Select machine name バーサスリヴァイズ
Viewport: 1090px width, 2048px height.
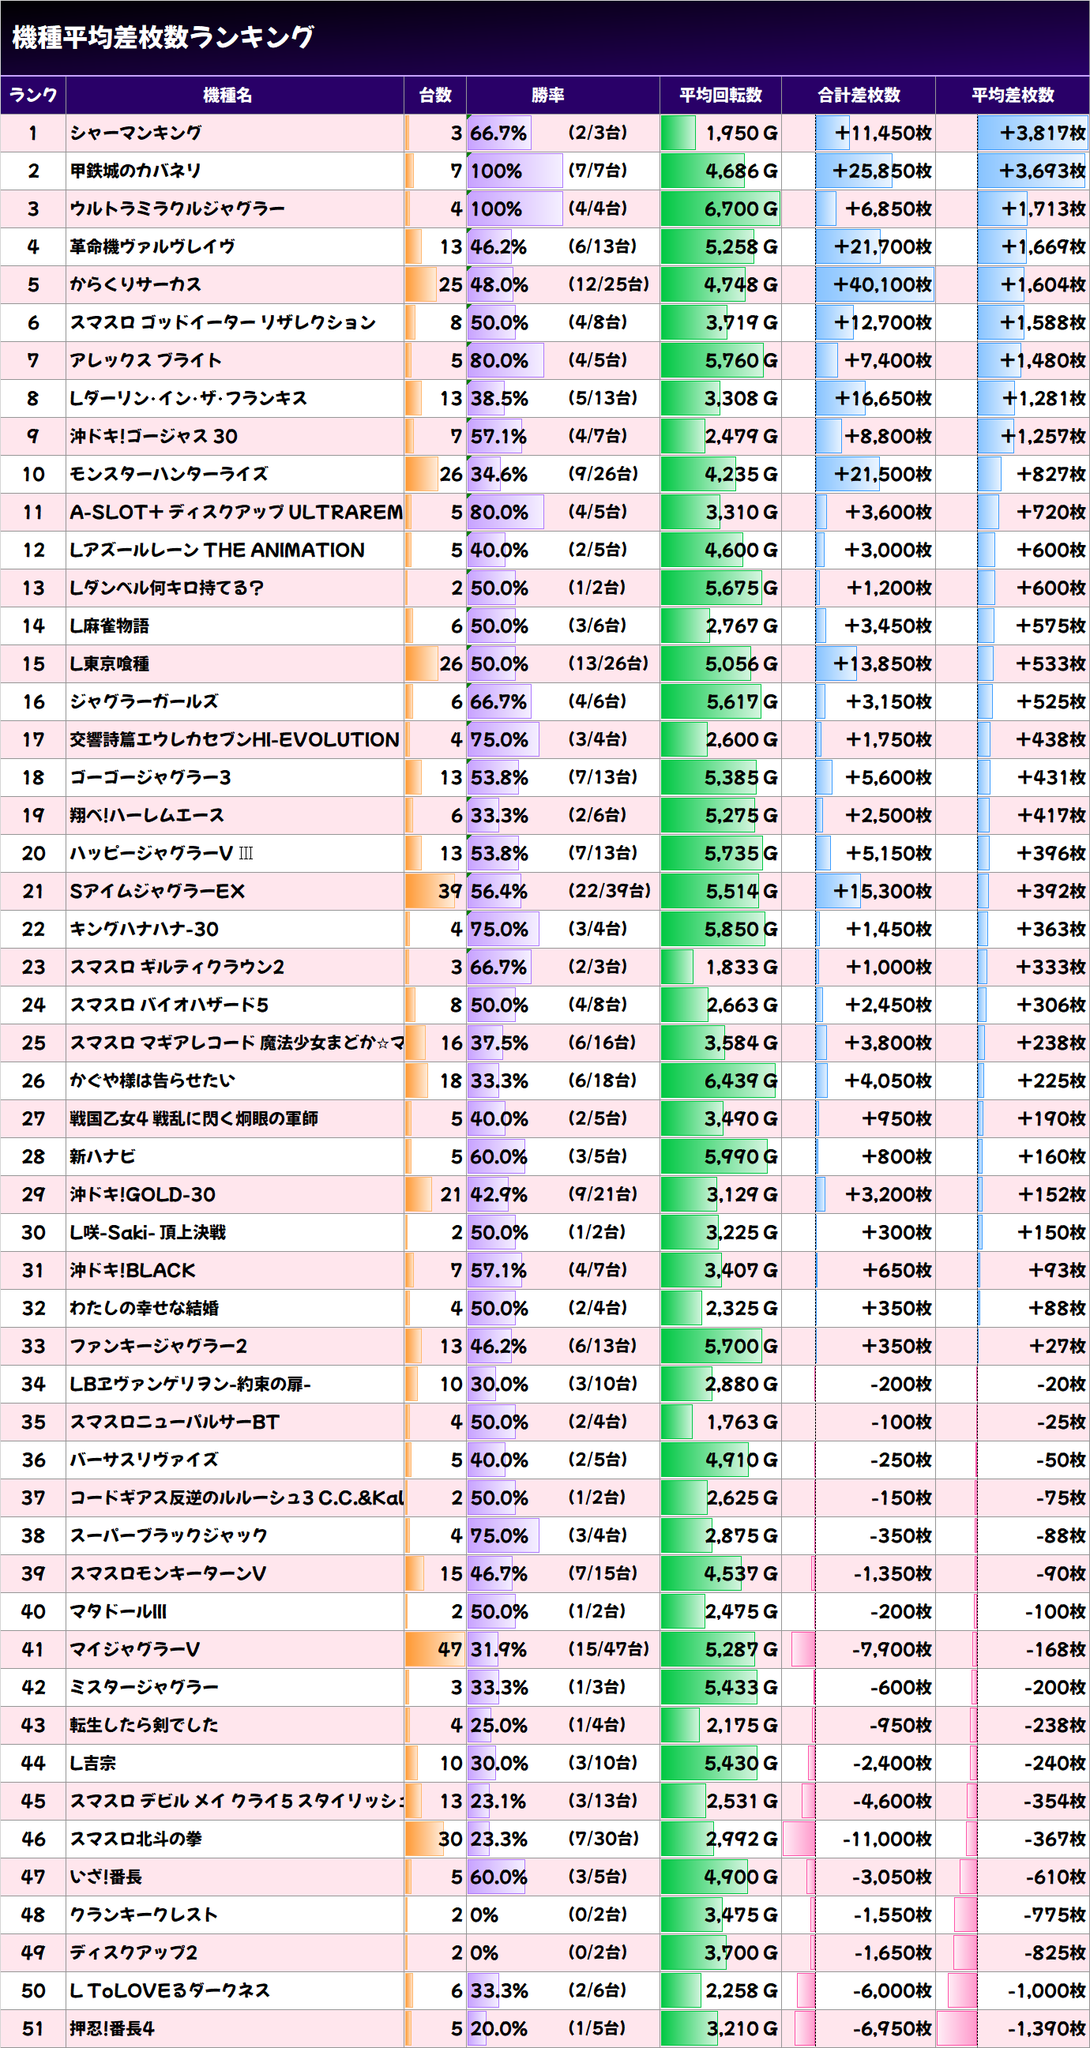click(x=144, y=1460)
